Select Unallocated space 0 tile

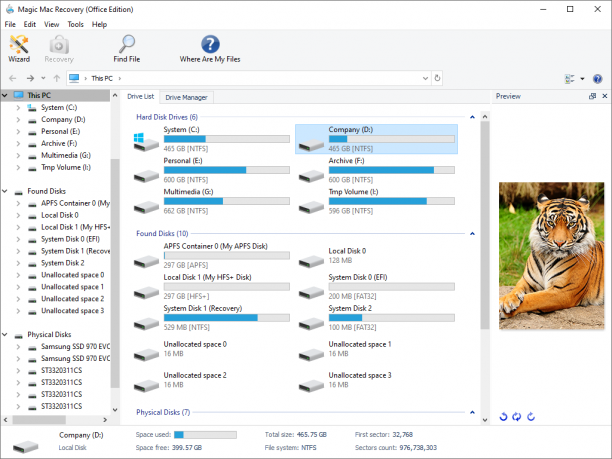(211, 349)
